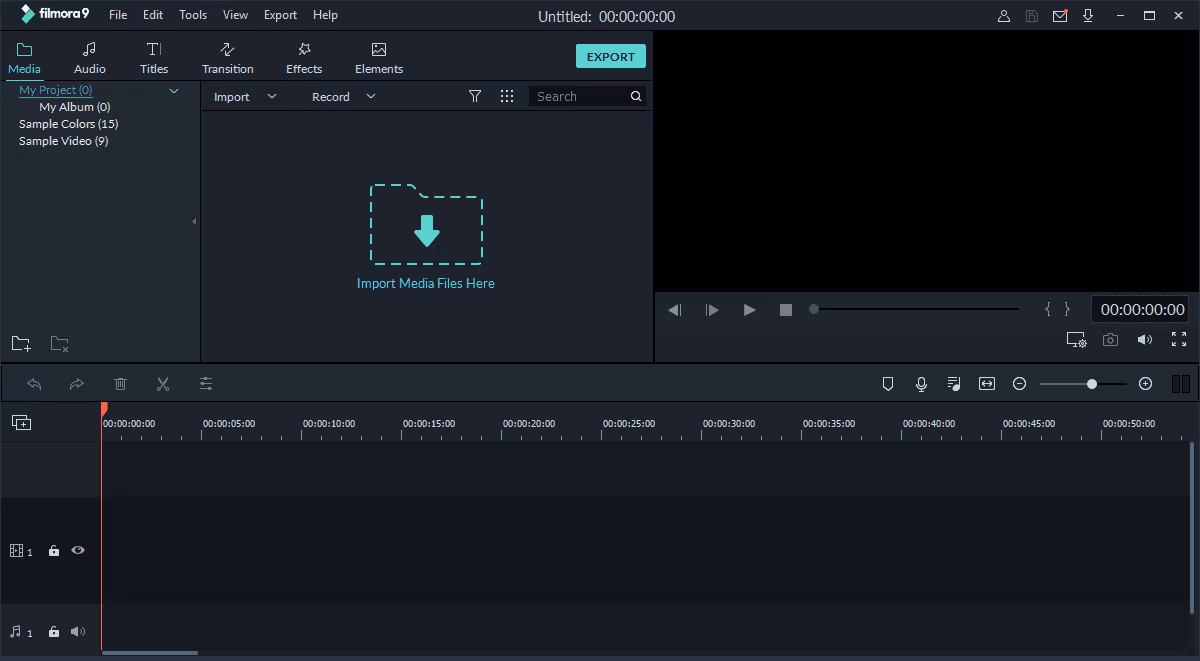This screenshot has height=661, width=1200.
Task: Open the Record dropdown
Action: point(344,97)
